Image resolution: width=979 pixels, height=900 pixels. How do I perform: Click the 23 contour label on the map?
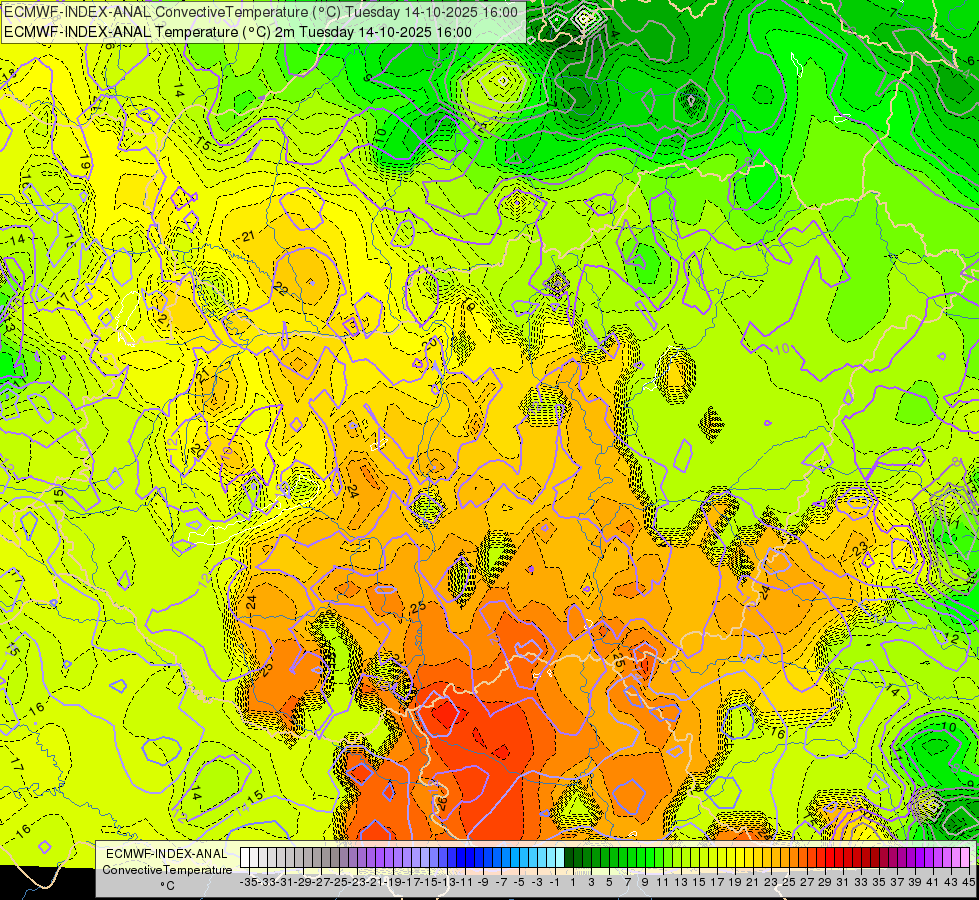(861, 549)
